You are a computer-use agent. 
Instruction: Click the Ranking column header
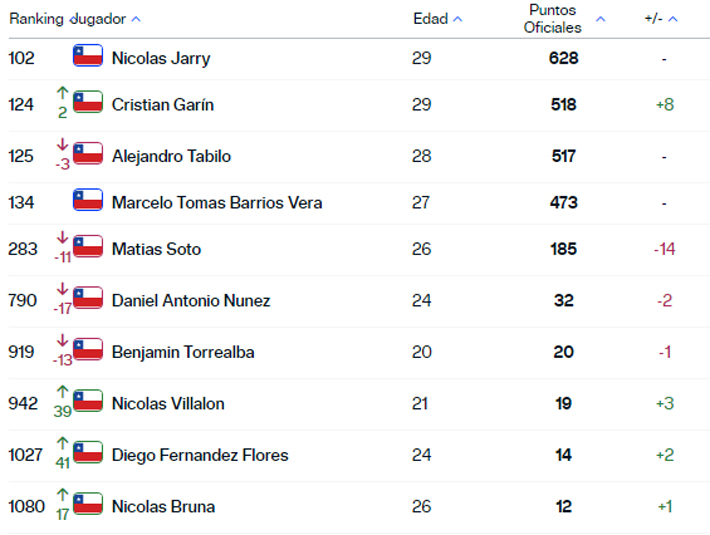click(36, 19)
